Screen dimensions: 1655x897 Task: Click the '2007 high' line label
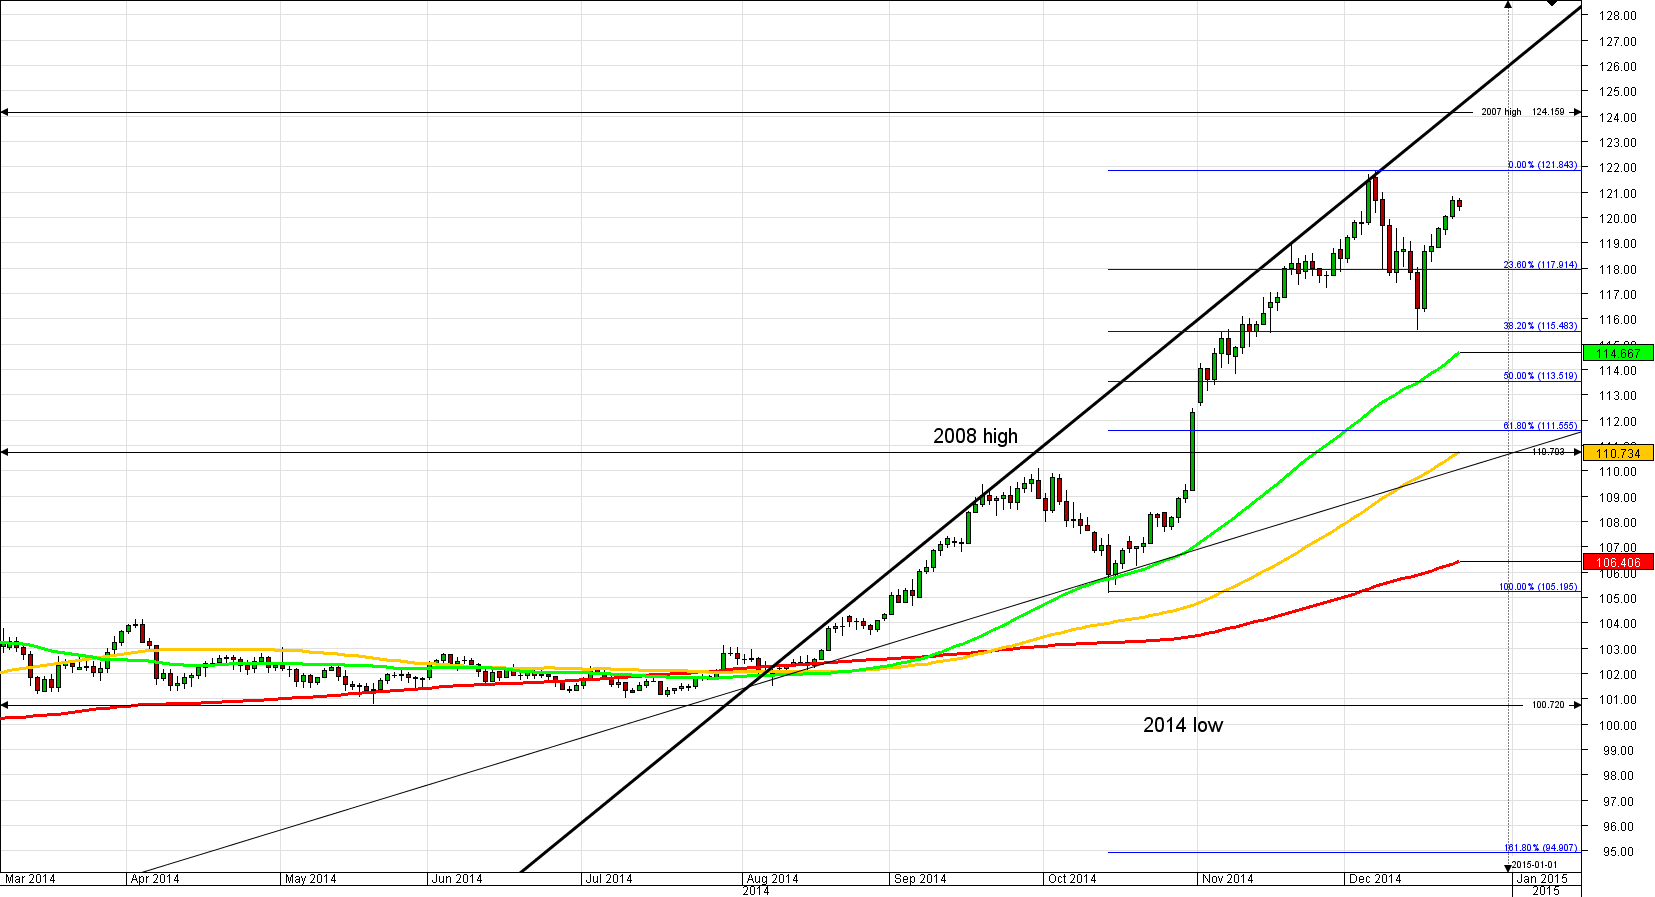point(1501,112)
